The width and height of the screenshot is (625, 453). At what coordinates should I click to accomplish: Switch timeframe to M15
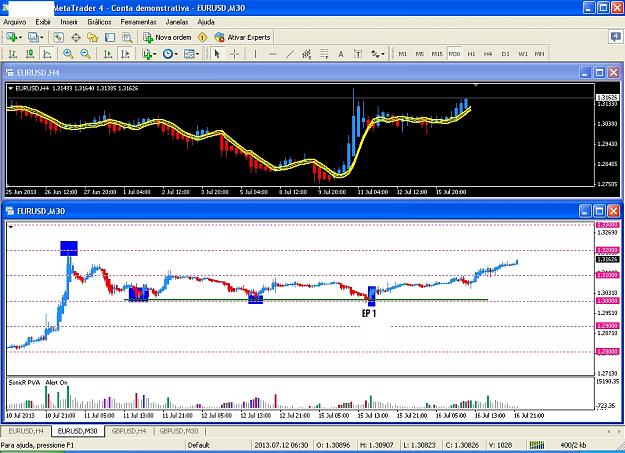coord(437,54)
